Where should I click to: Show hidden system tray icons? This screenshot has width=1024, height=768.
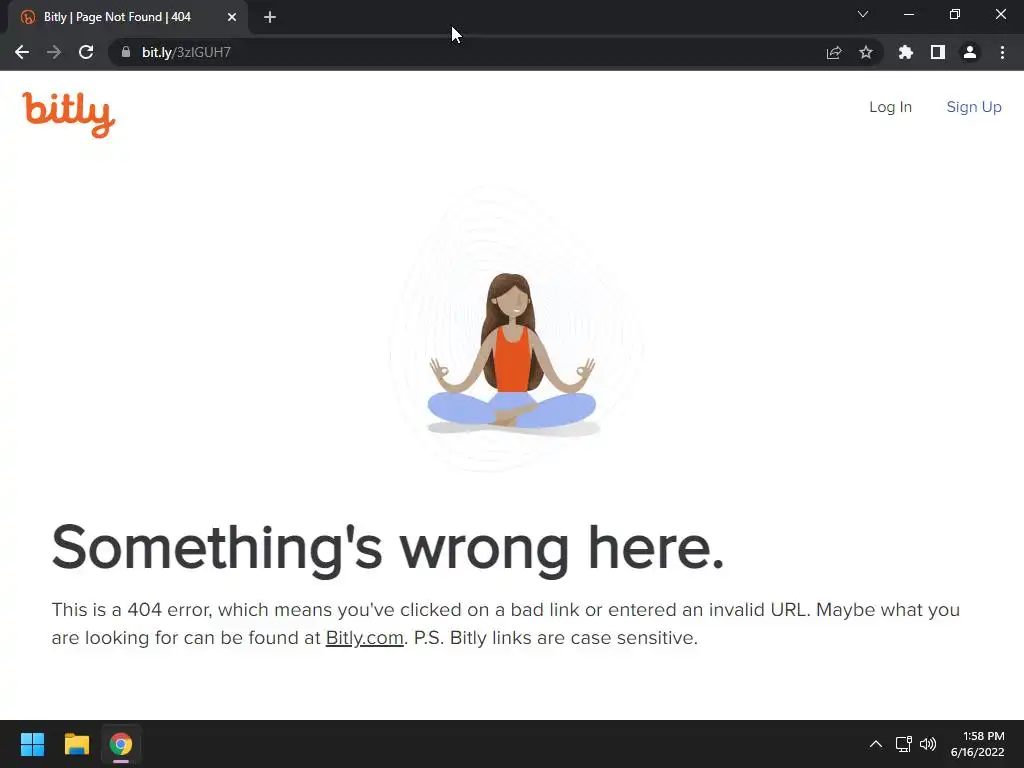click(x=876, y=744)
